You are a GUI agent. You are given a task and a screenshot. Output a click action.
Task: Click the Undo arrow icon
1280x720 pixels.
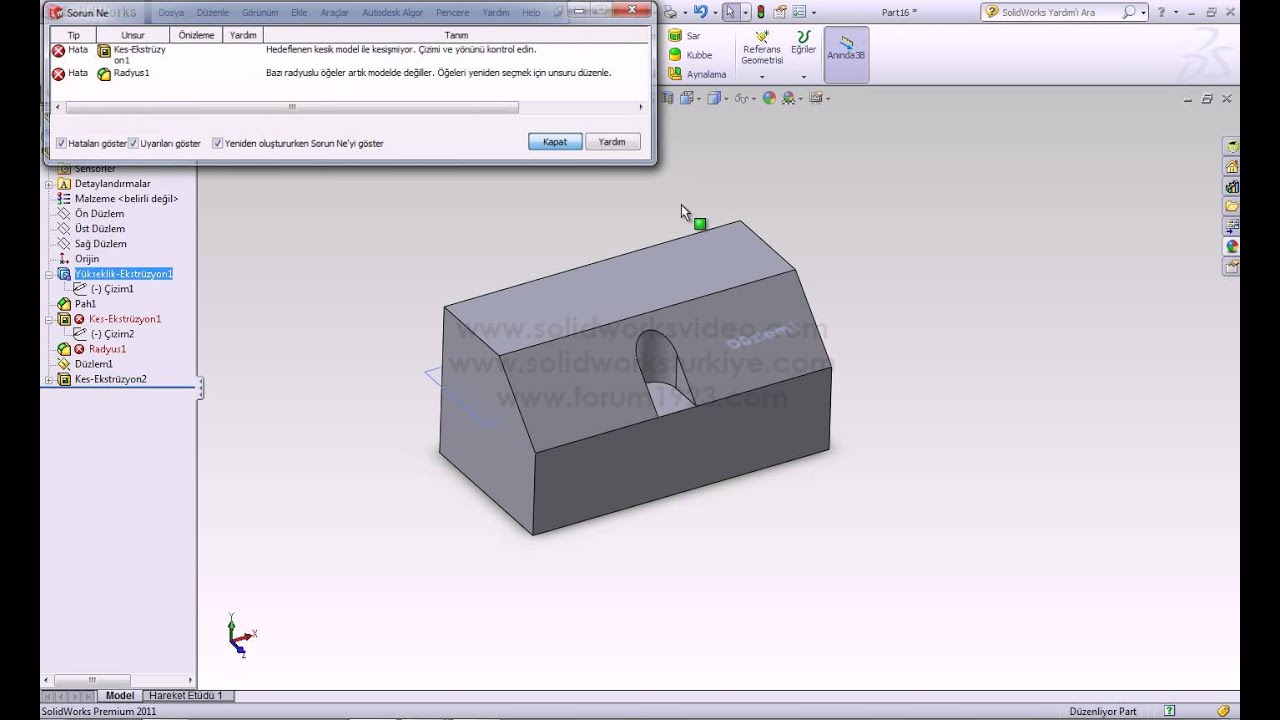tap(701, 12)
